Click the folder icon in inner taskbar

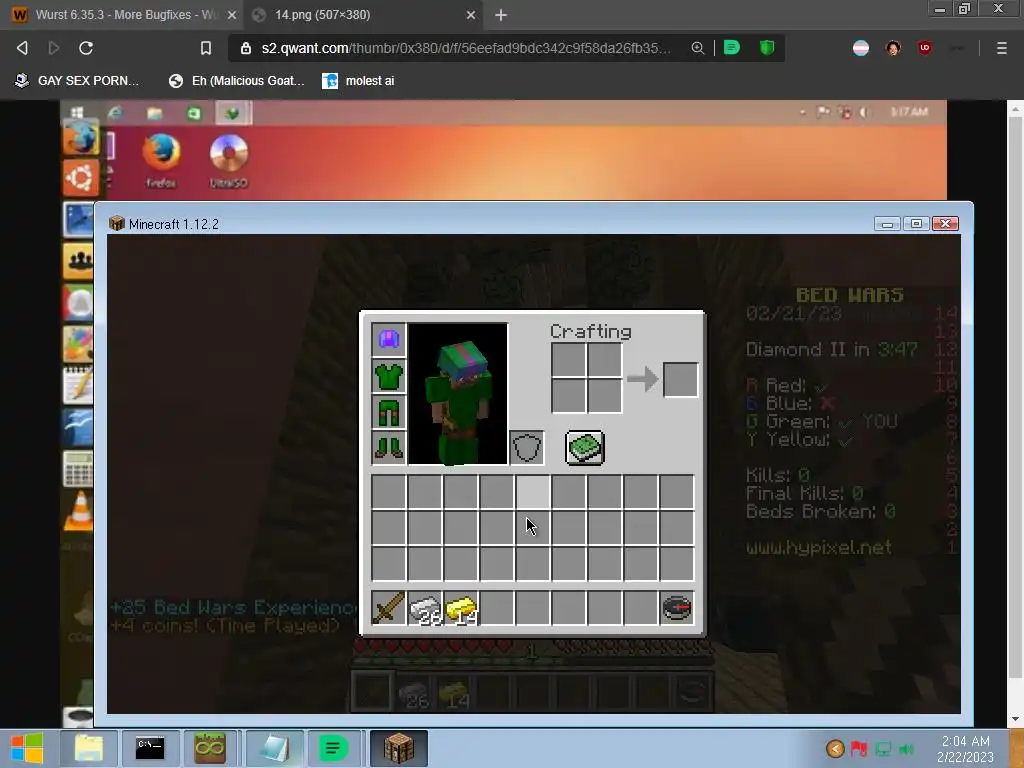click(x=155, y=113)
